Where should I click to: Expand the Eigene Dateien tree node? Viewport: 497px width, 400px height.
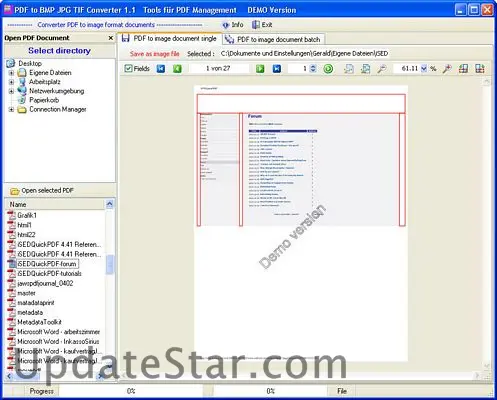coord(11,73)
